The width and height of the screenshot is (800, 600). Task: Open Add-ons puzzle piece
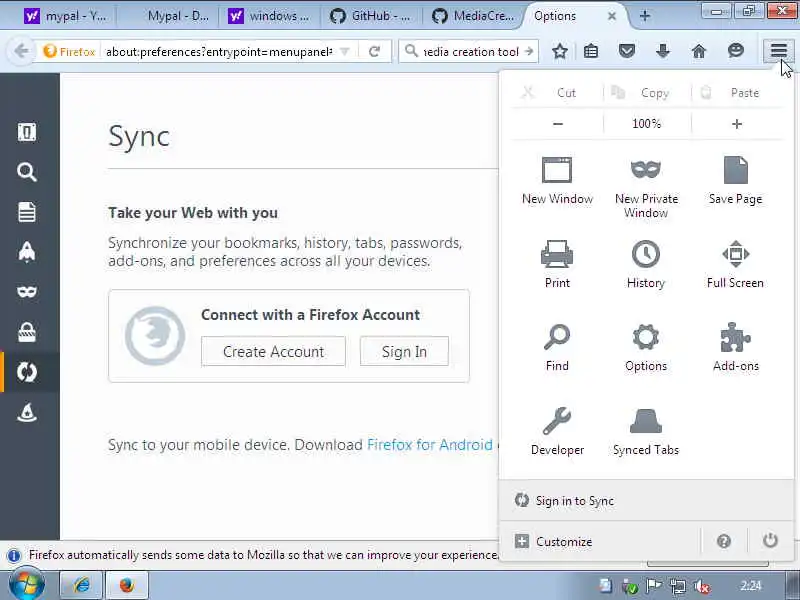pos(735,348)
